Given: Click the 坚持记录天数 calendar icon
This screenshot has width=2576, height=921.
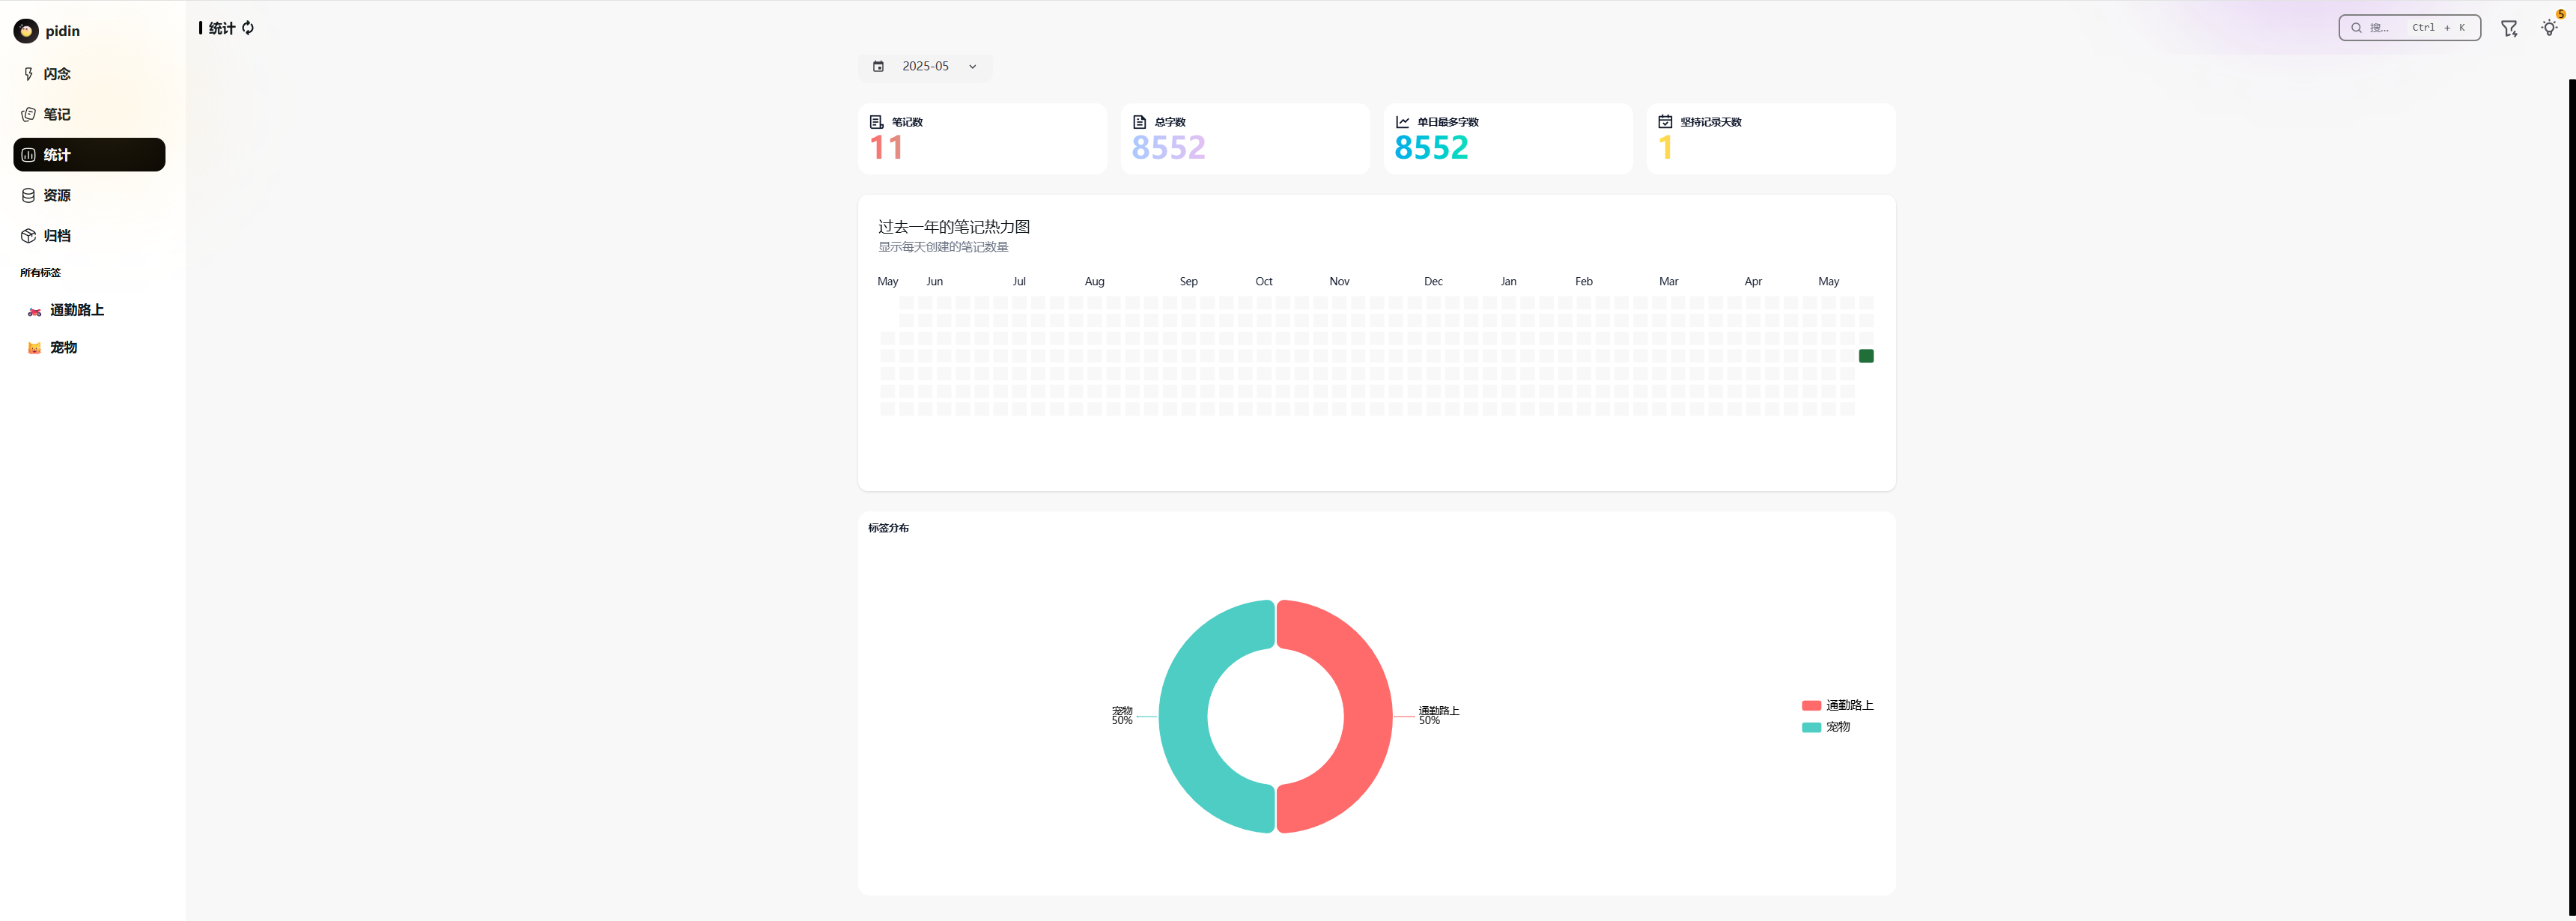Looking at the screenshot, I should [1665, 122].
